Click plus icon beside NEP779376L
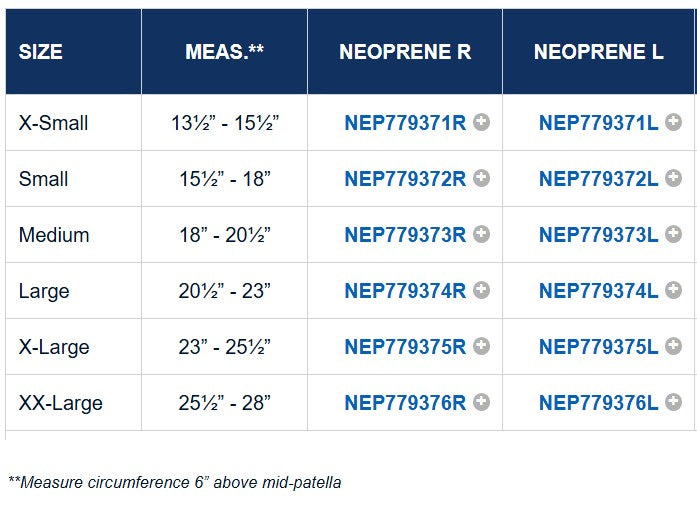This screenshot has width=697, height=507. [674, 402]
